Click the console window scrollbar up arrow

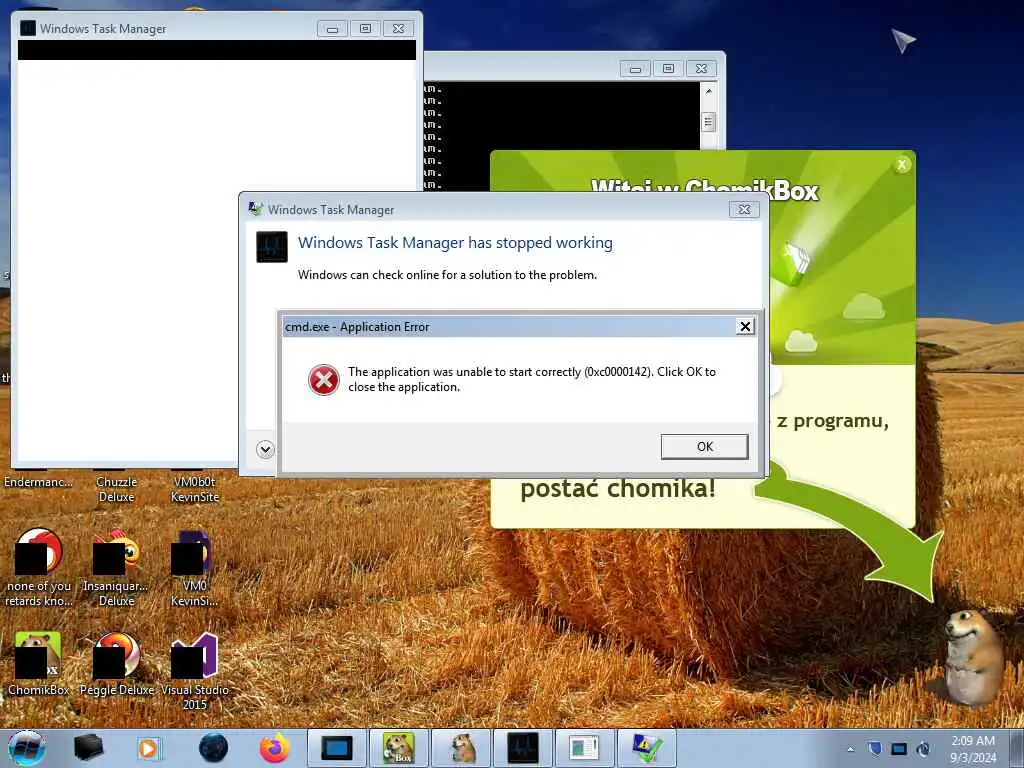pos(709,91)
